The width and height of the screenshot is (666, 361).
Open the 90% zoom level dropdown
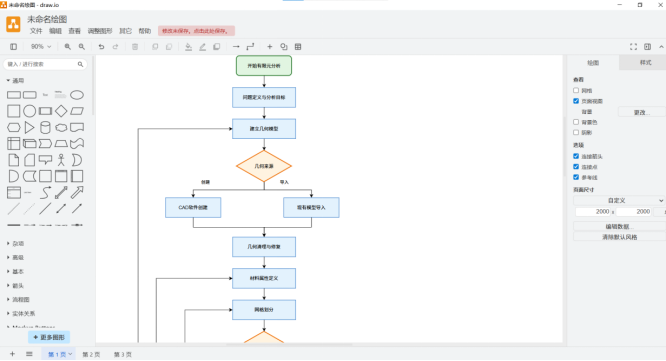pos(41,47)
